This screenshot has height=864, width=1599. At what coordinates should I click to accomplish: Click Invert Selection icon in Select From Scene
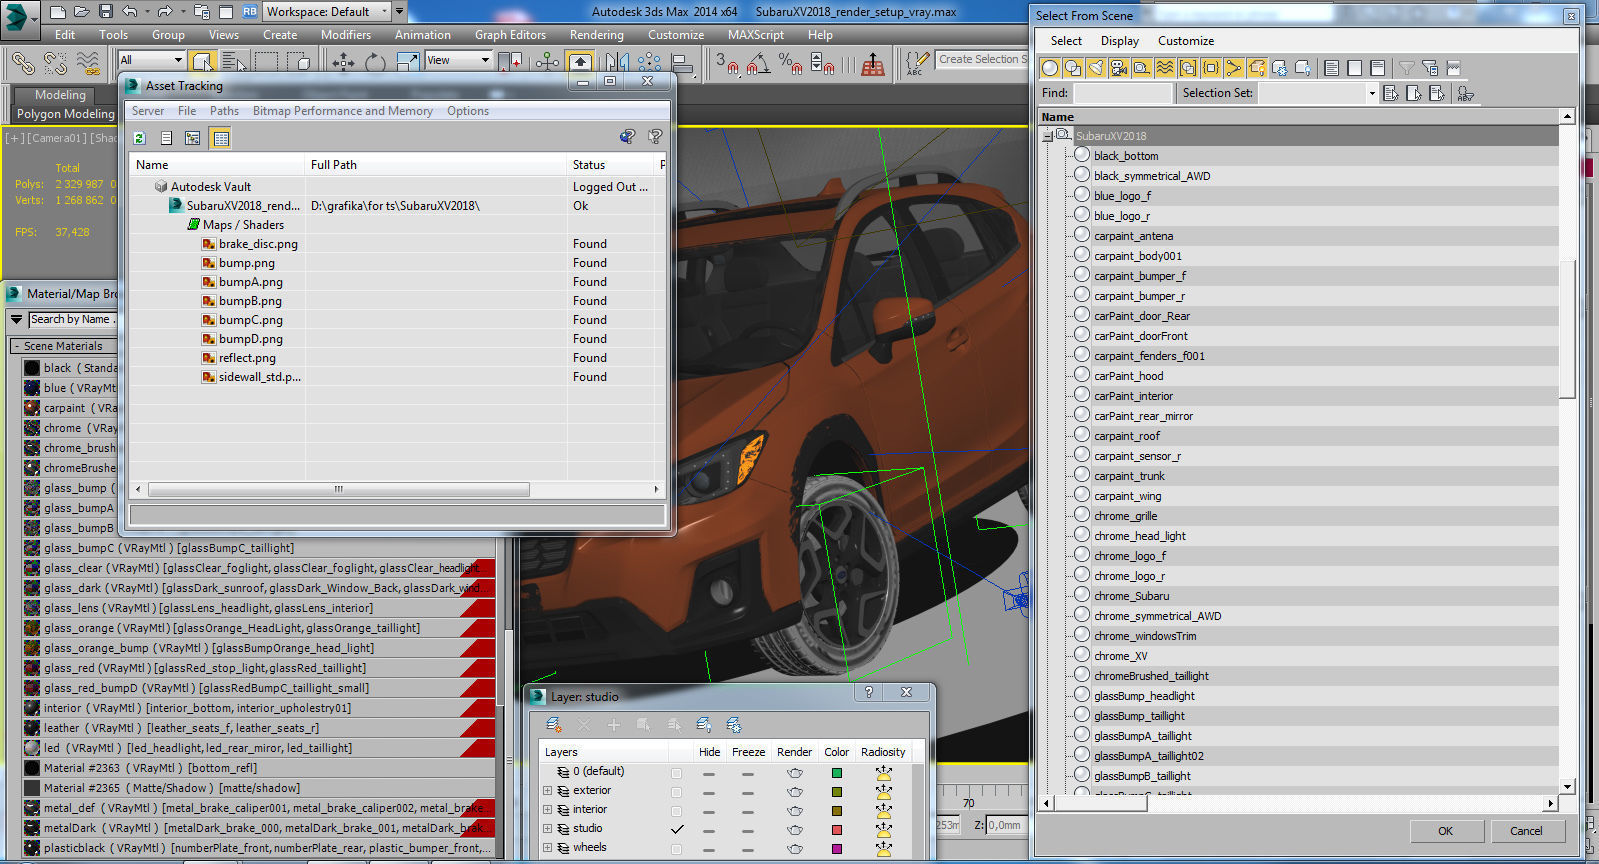pos(1377,68)
